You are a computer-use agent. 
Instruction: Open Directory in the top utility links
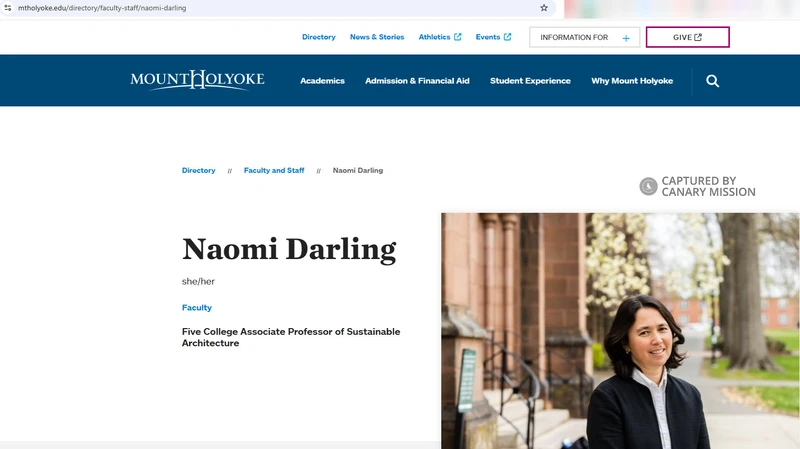click(319, 37)
